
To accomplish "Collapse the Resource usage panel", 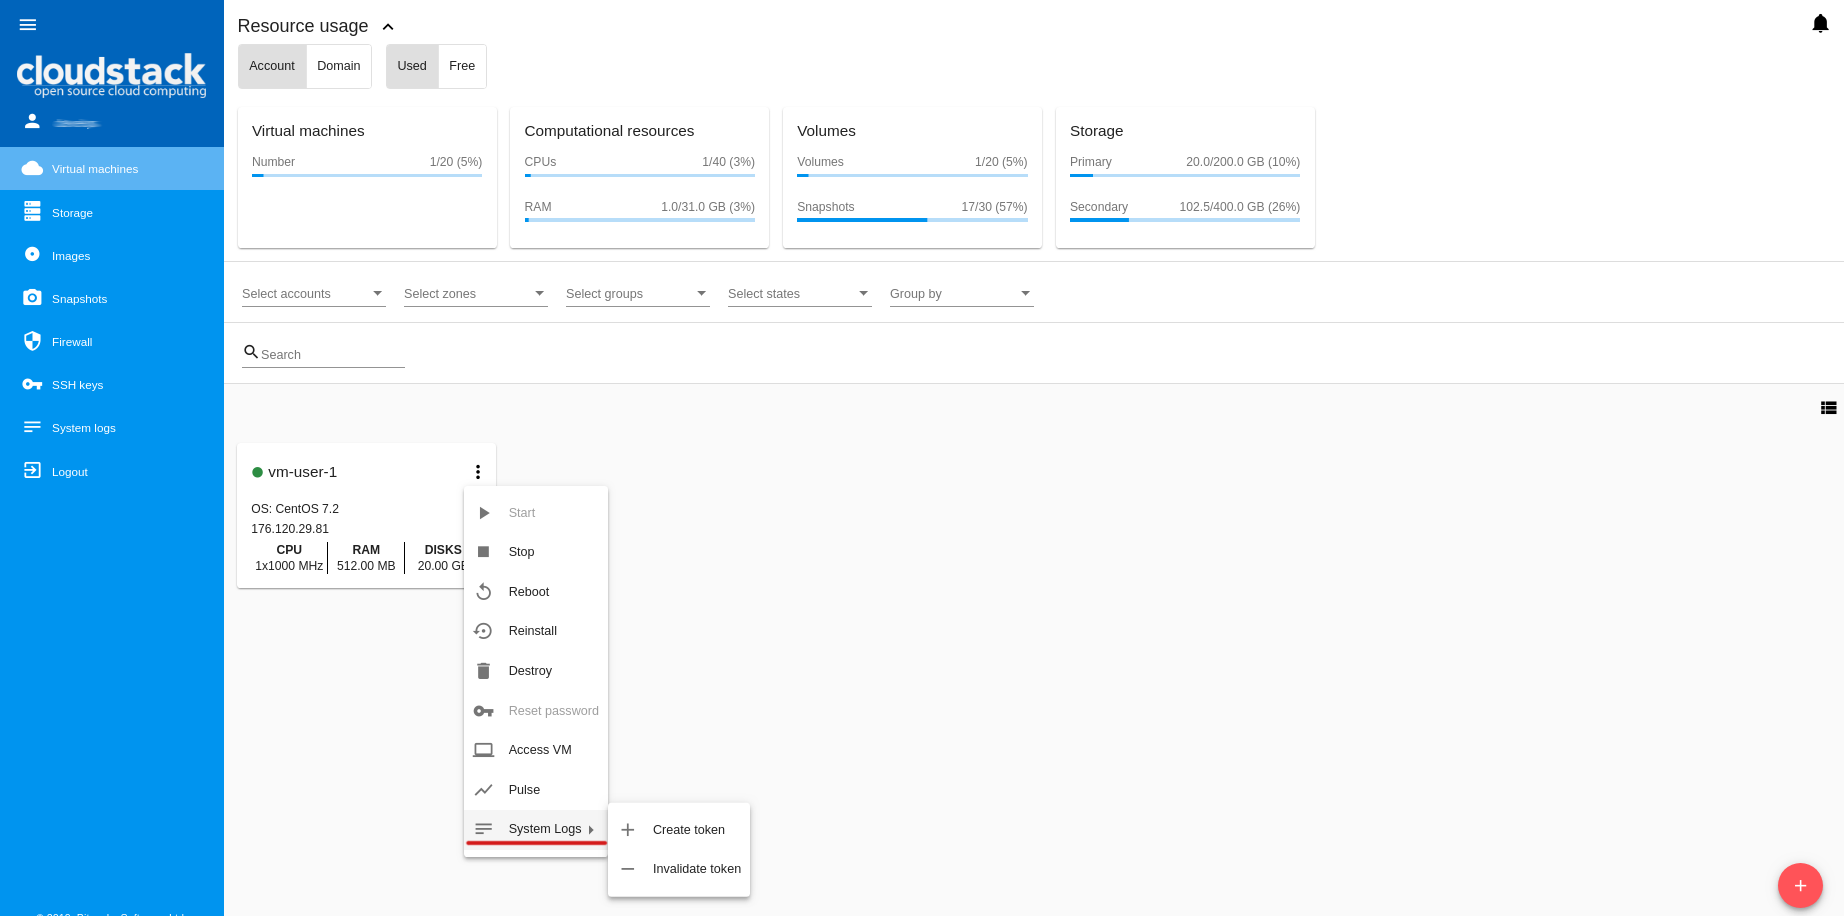I will (388, 27).
